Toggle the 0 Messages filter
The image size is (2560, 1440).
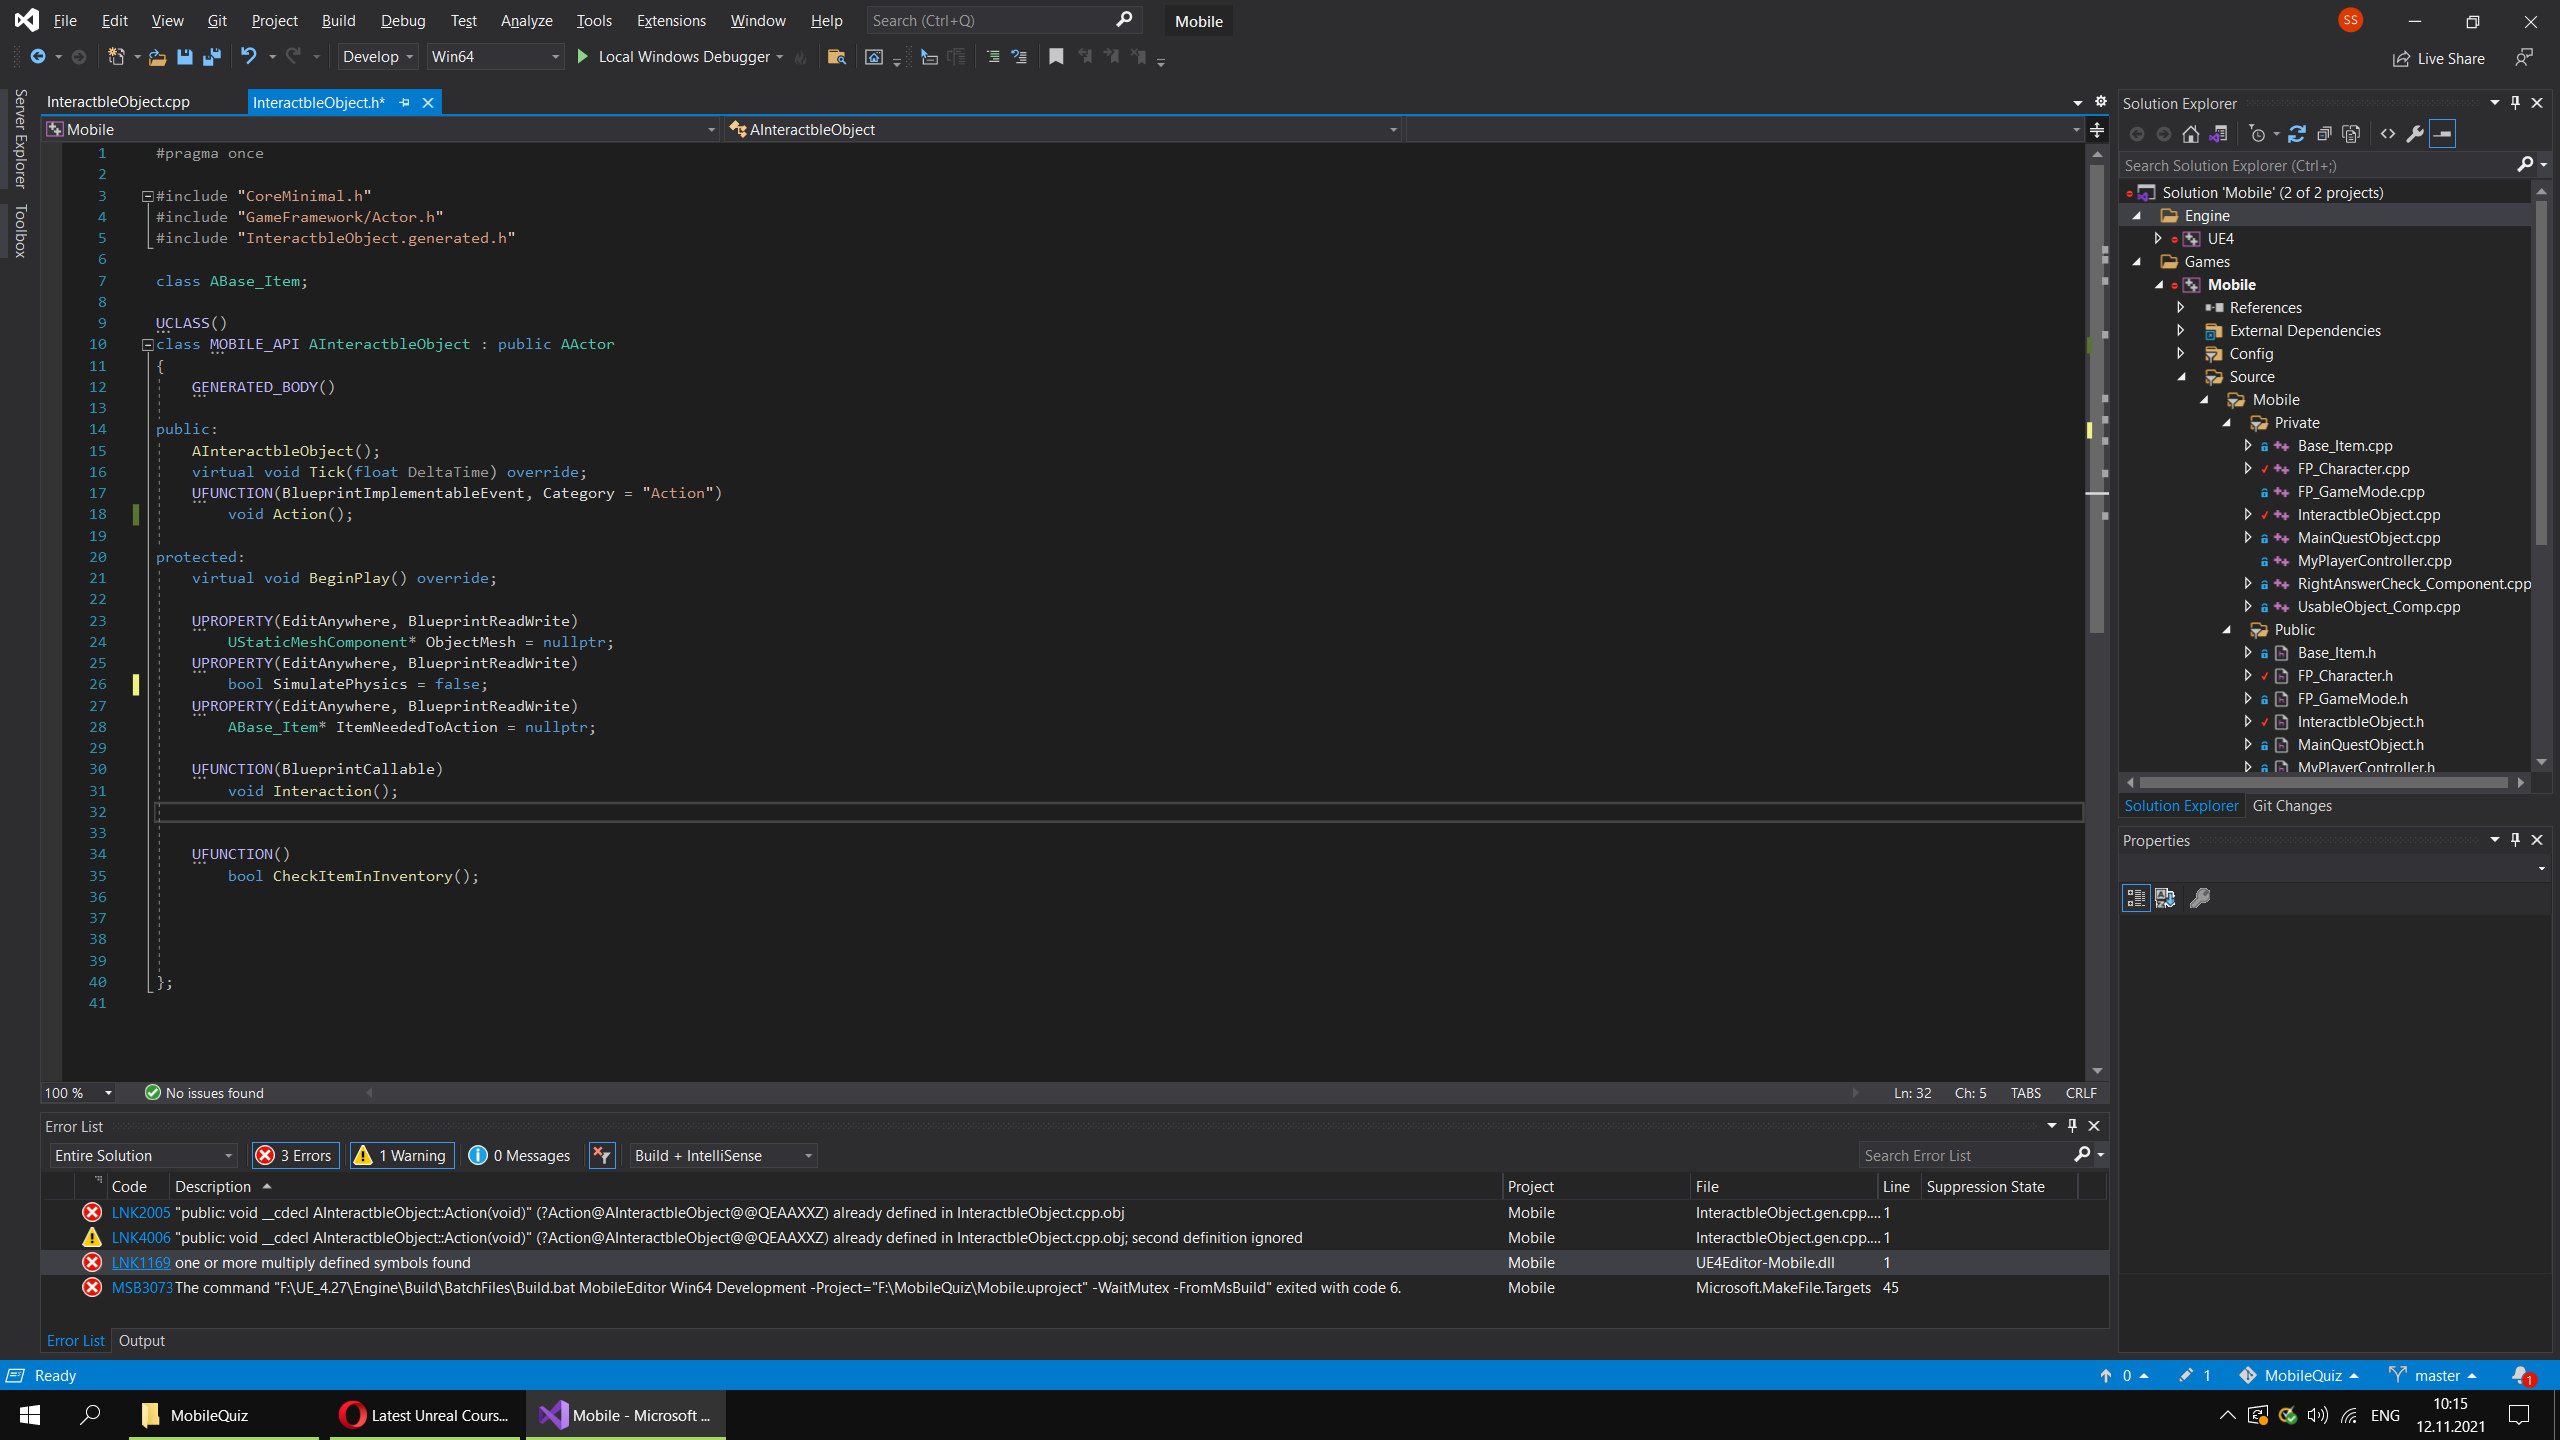(x=519, y=1155)
